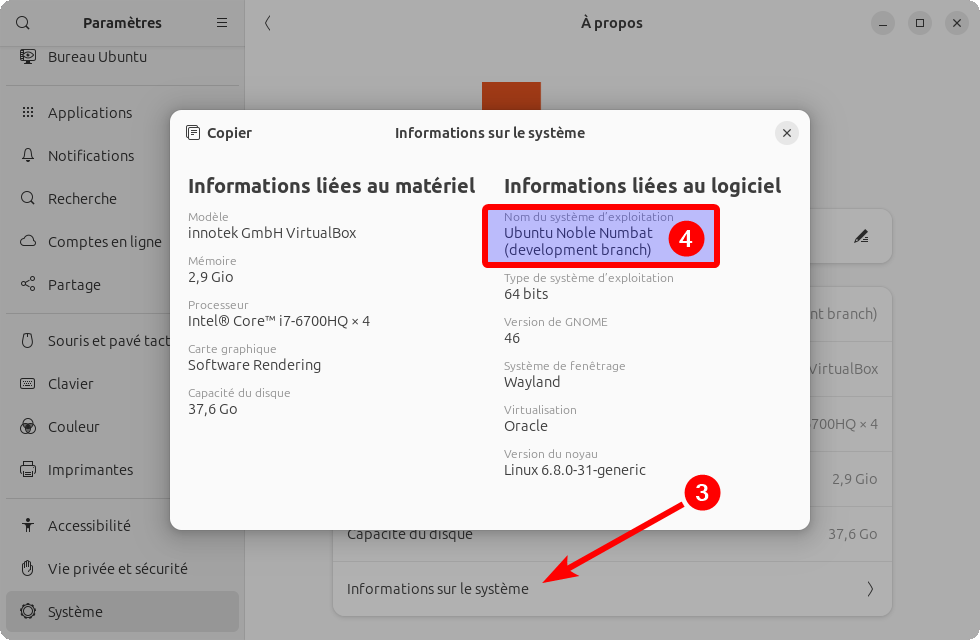Image resolution: width=980 pixels, height=640 pixels.
Task: Click the disk capacity 37,6 Go in dialog
Action: coord(212,409)
